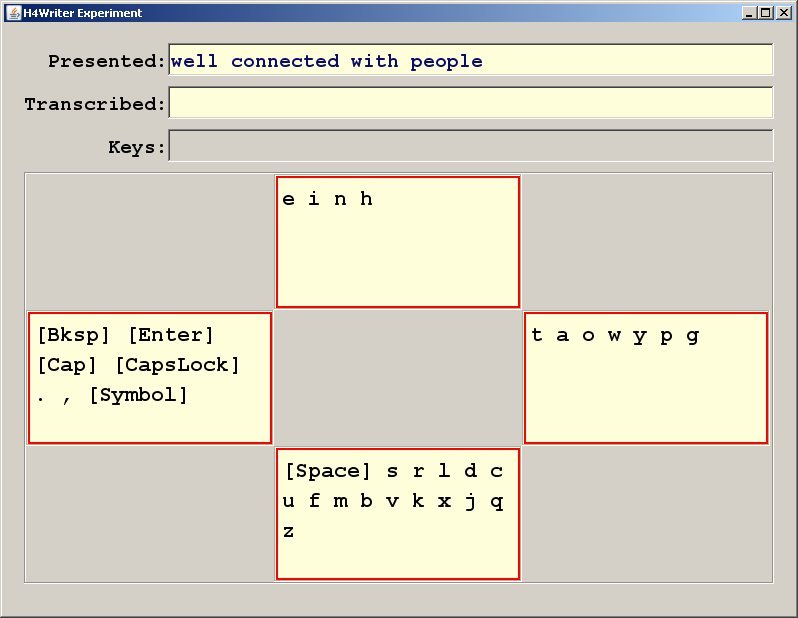This screenshot has height=618, width=798.
Task: Maximize the H4Writer Experiment window
Action: point(766,13)
